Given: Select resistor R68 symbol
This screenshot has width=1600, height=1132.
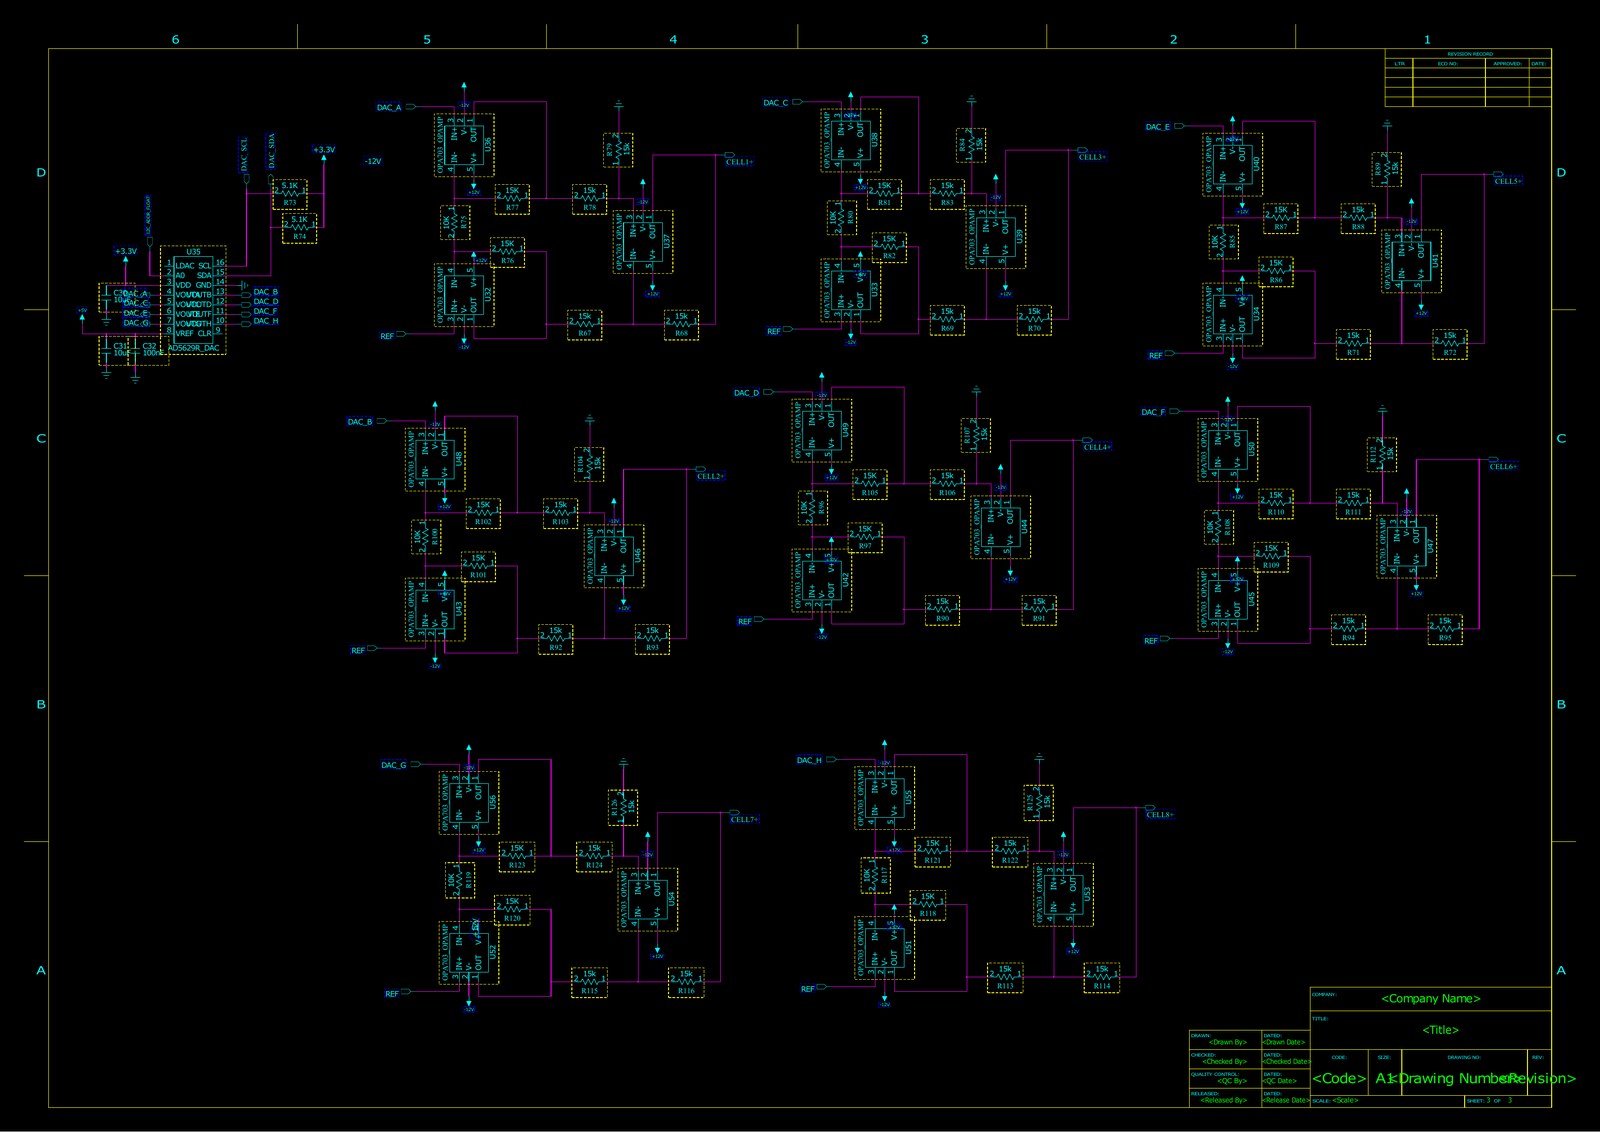Looking at the screenshot, I should click(x=682, y=325).
